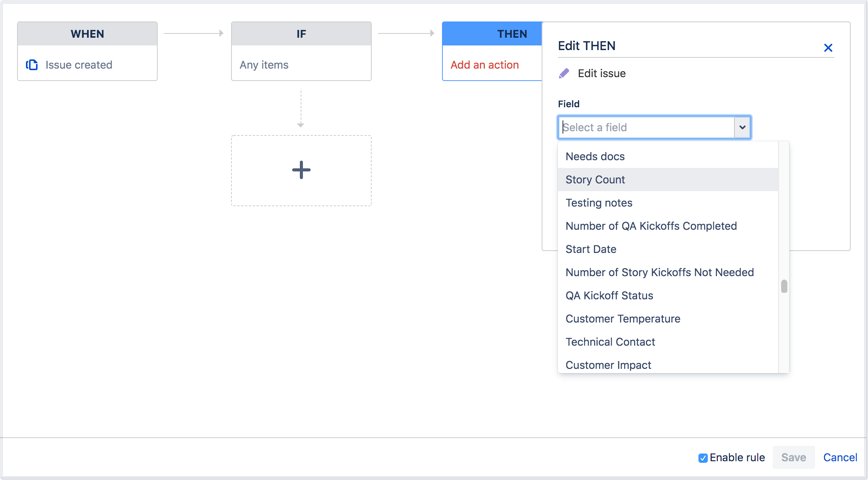Toggle the Enable rule checkbox
The width and height of the screenshot is (868, 480).
pos(703,458)
